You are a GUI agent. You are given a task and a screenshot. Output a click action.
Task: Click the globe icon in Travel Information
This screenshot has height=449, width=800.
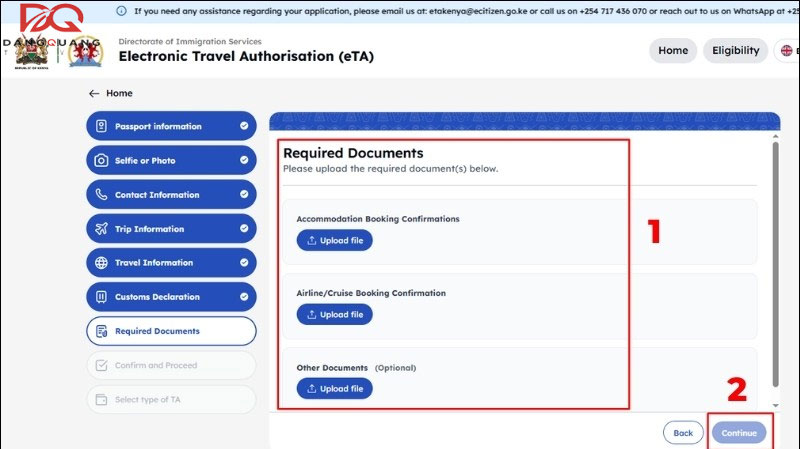(x=101, y=263)
